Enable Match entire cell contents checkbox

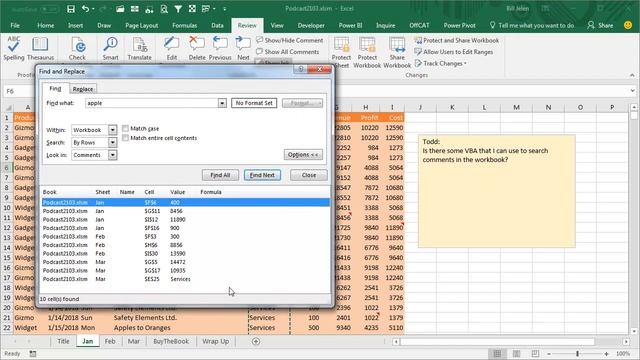tap(125, 138)
